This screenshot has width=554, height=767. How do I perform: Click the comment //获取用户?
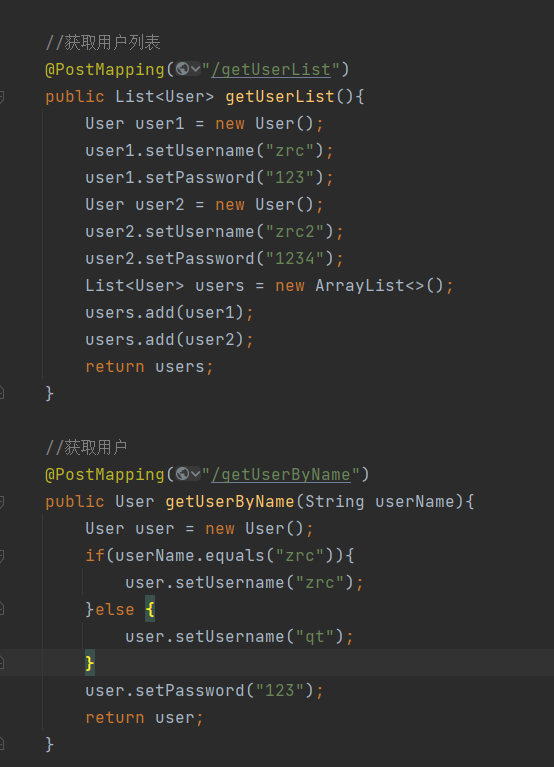click(x=86, y=448)
